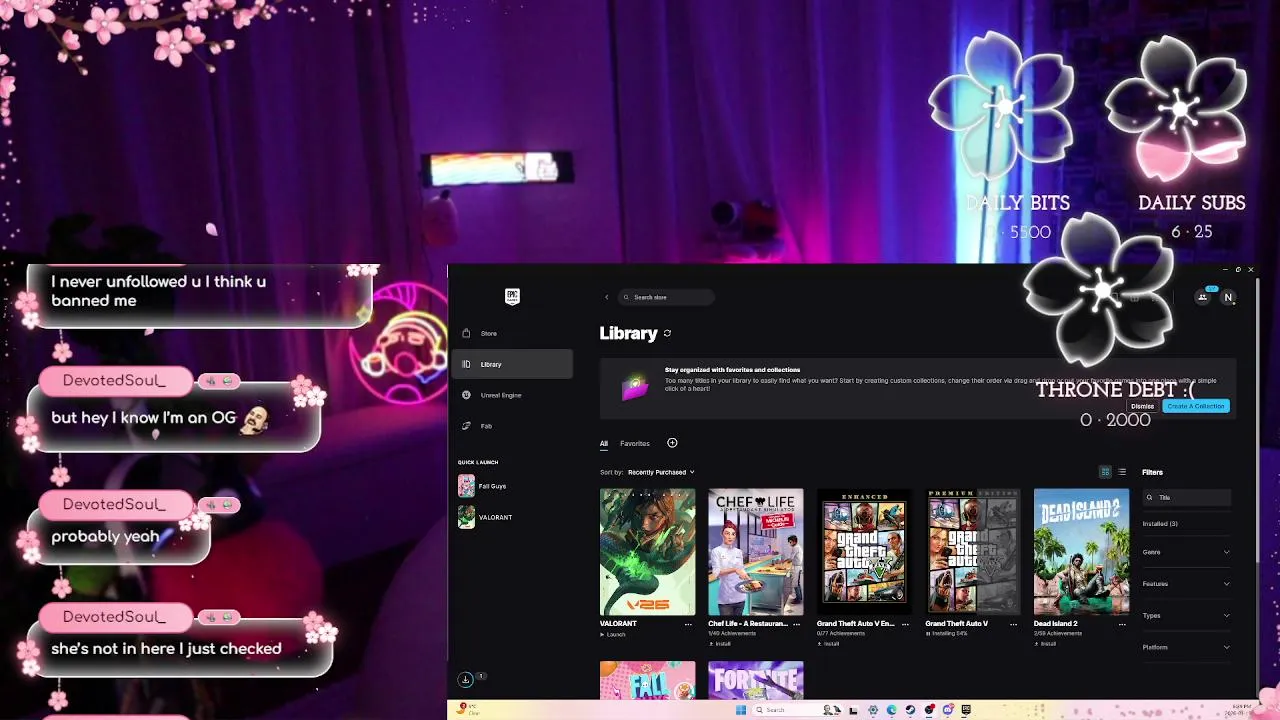This screenshot has width=1280, height=720.
Task: Switch to the Favorites tab
Action: pyautogui.click(x=635, y=443)
